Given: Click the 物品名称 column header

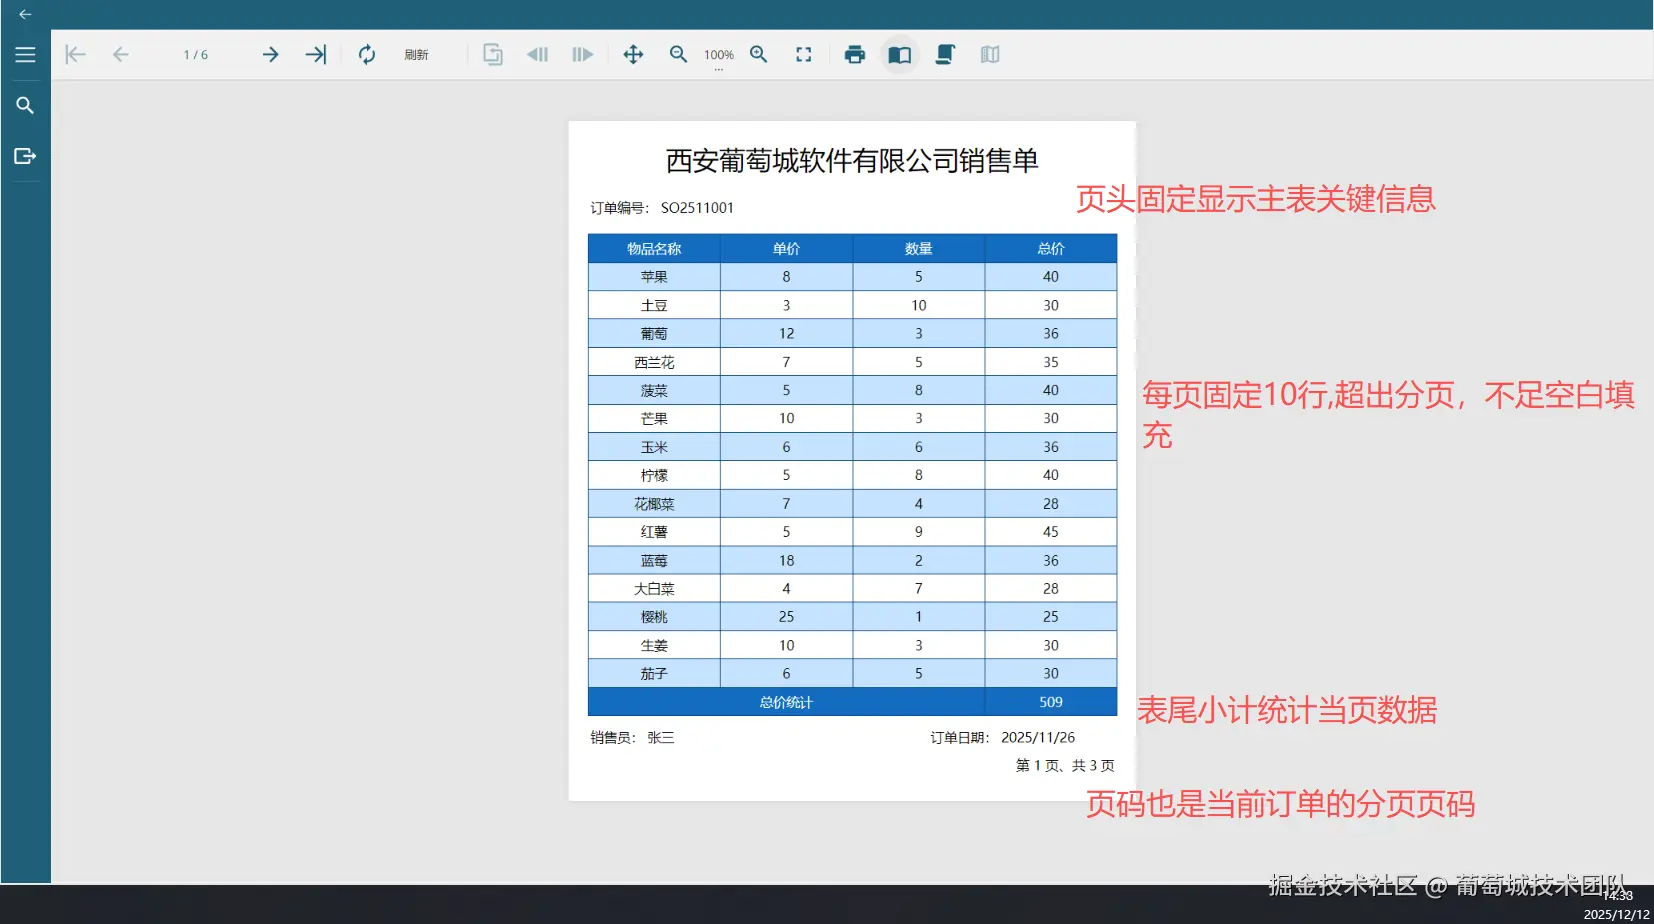Looking at the screenshot, I should 654,249.
